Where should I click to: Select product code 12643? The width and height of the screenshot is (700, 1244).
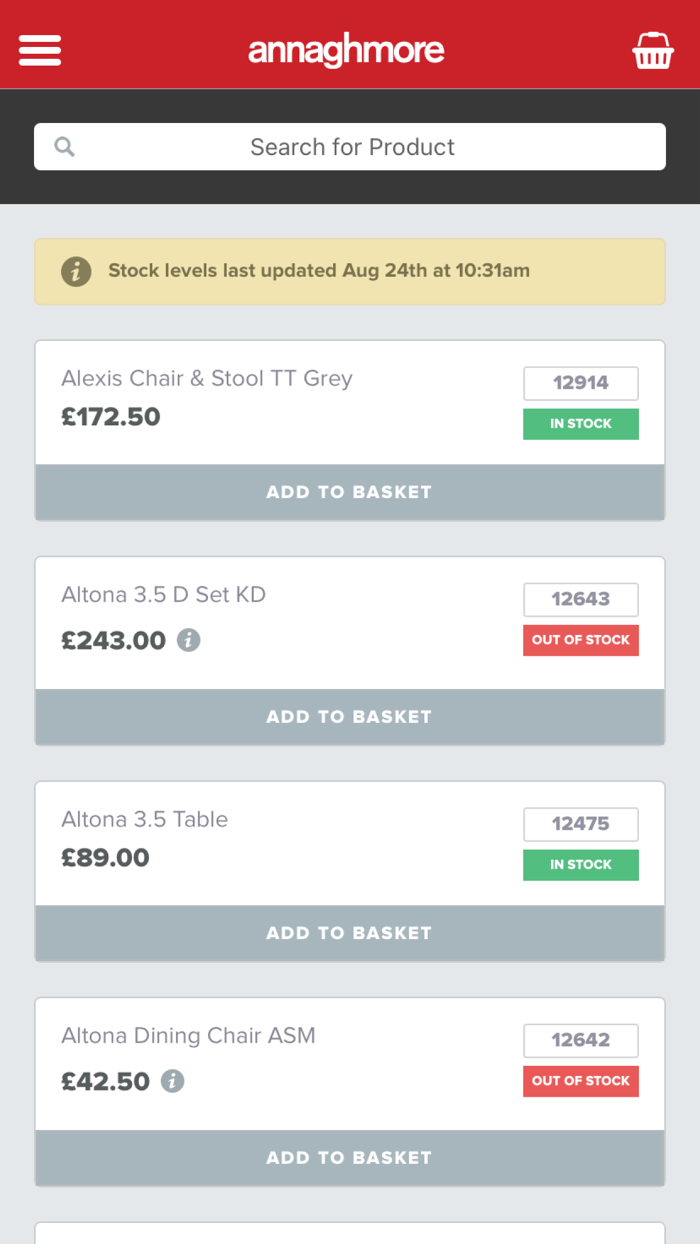tap(580, 599)
